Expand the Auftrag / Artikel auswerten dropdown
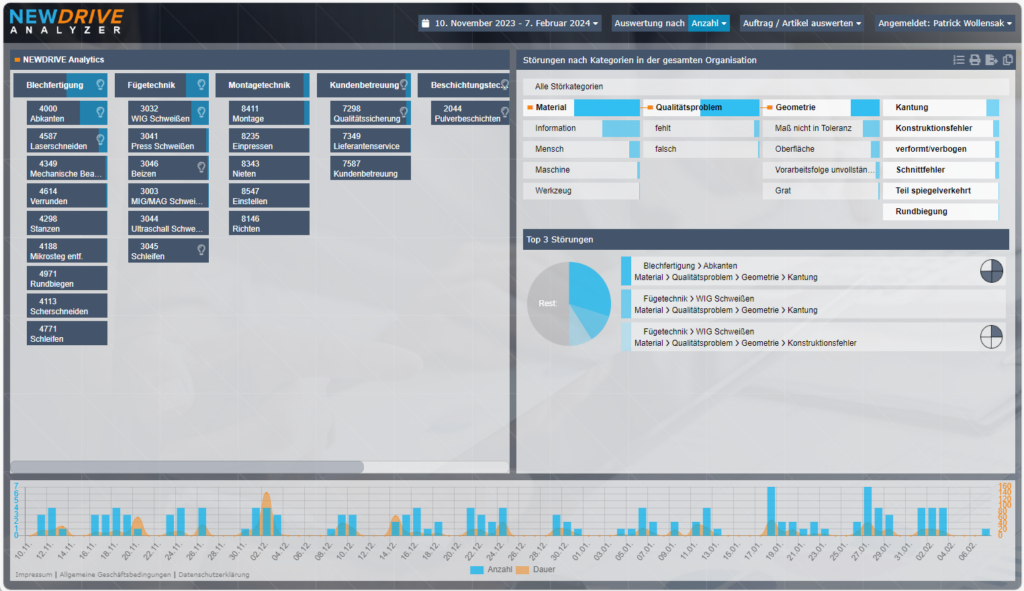 801,21
